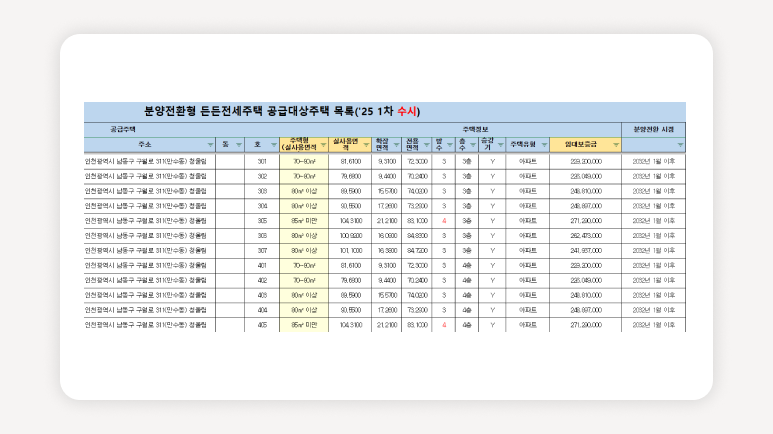Select the cell with unit number 301
Image resolution: width=773 pixels, height=434 pixels.
(x=262, y=161)
